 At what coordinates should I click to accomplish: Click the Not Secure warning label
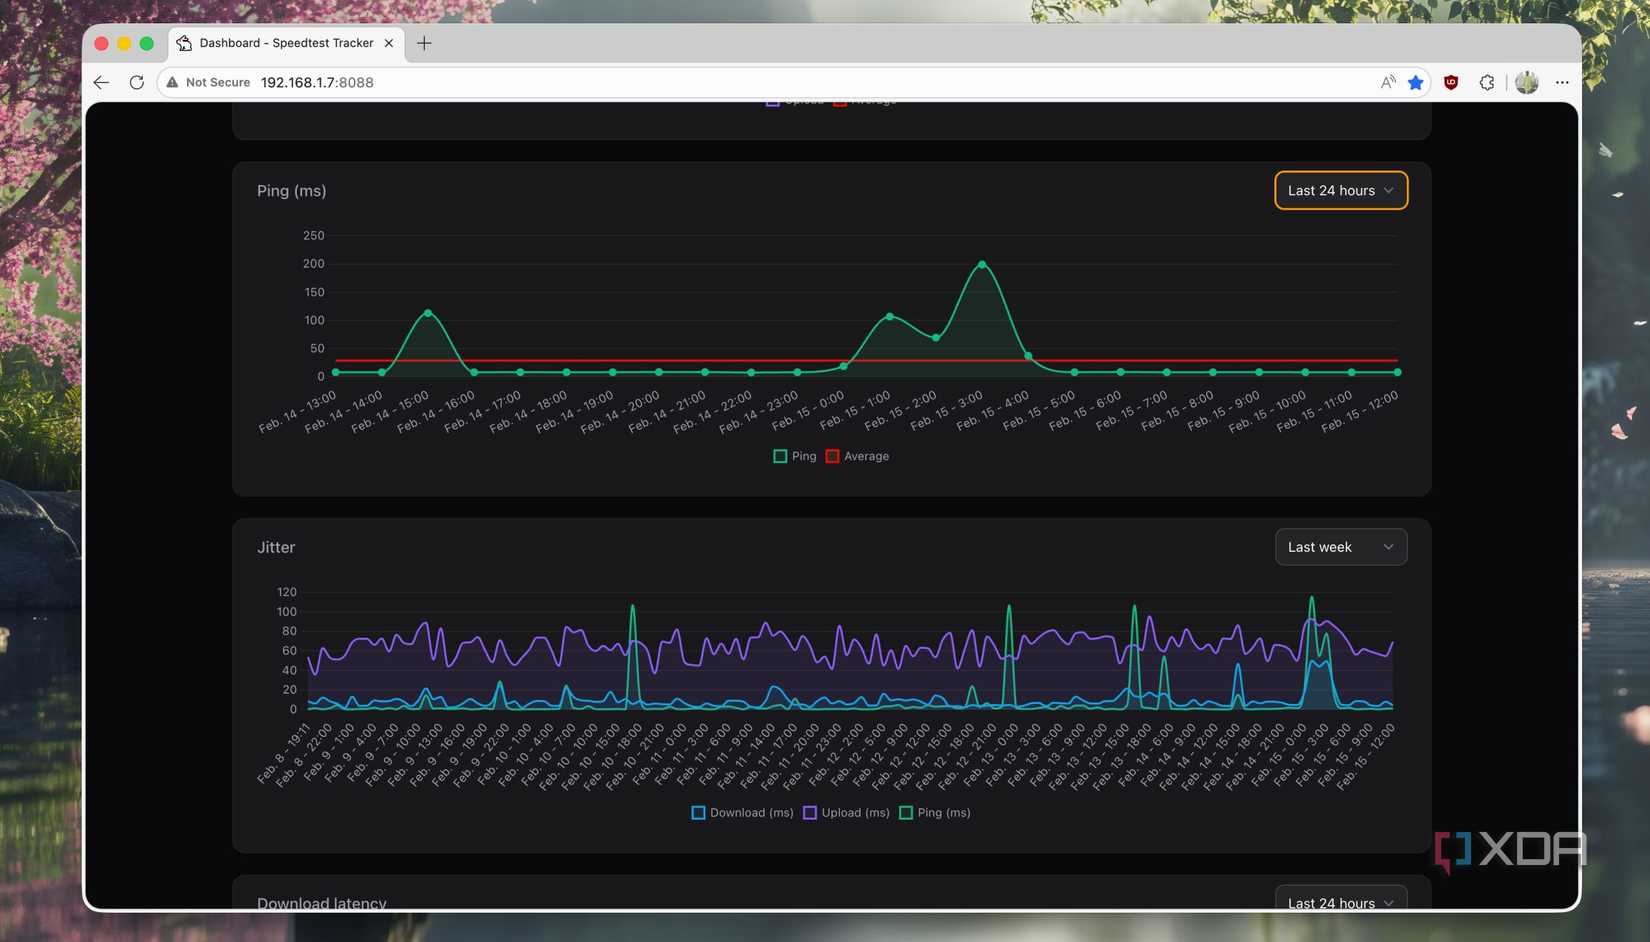tap(207, 82)
